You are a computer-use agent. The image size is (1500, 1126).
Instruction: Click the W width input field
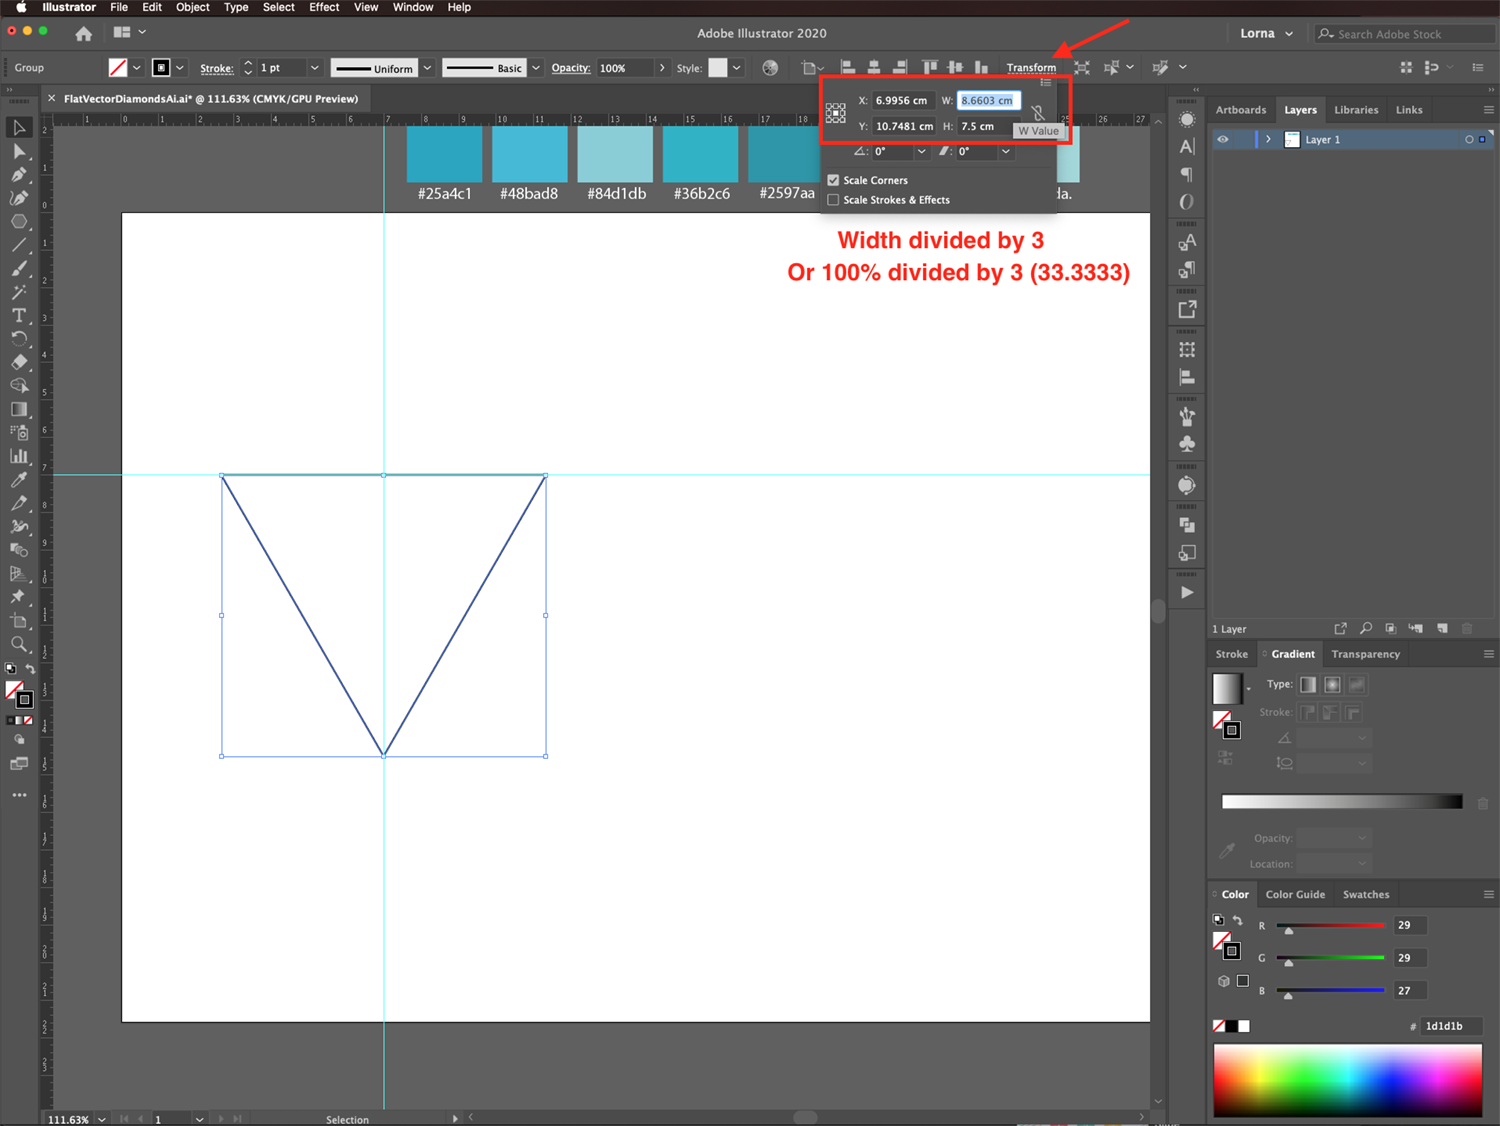coord(988,100)
